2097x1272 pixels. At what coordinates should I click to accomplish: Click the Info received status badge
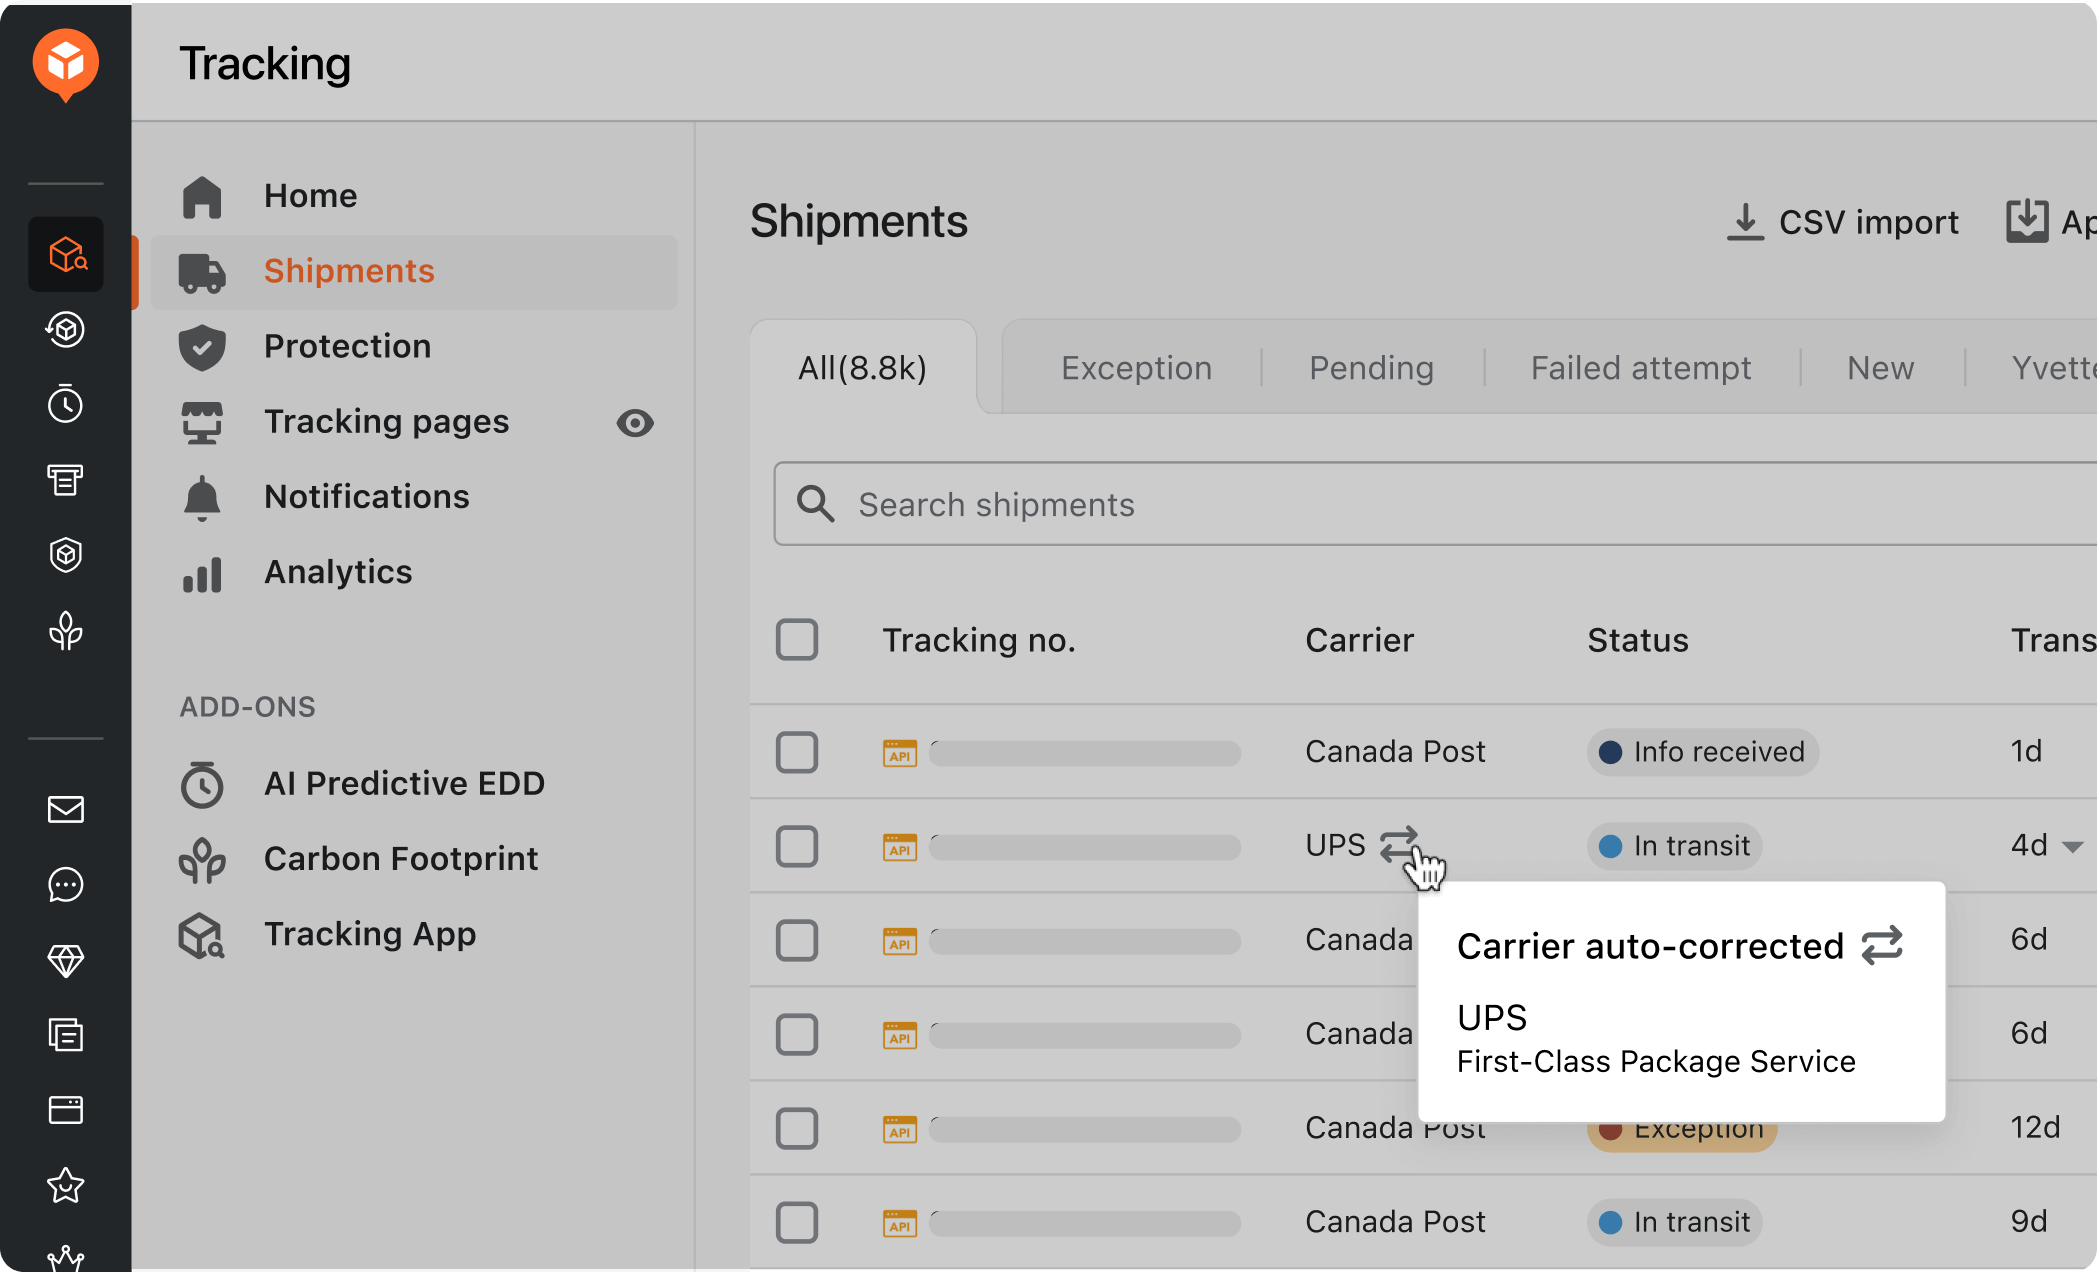click(x=1702, y=752)
